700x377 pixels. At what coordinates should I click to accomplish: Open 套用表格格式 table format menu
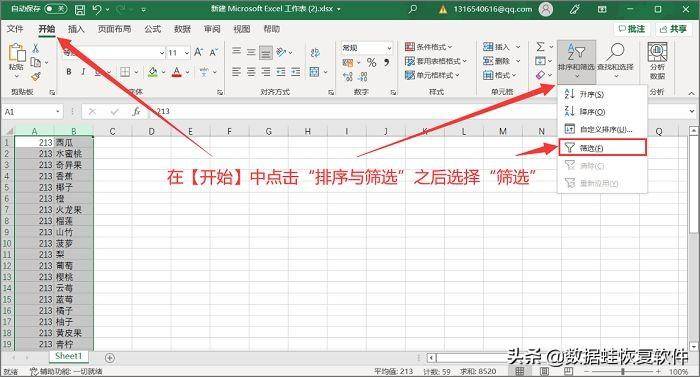436,61
